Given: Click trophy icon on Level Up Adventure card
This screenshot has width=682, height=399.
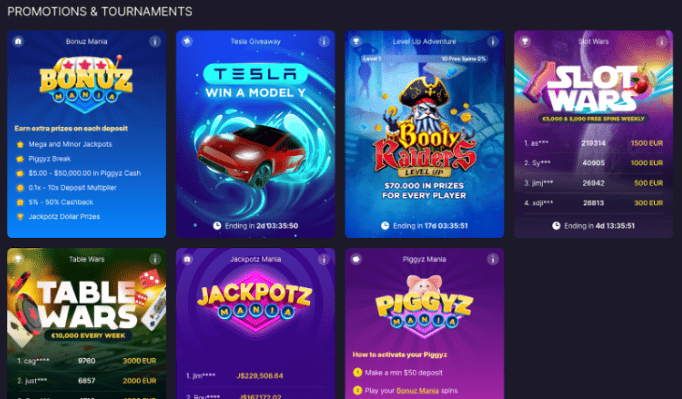Looking at the screenshot, I should [x=356, y=41].
